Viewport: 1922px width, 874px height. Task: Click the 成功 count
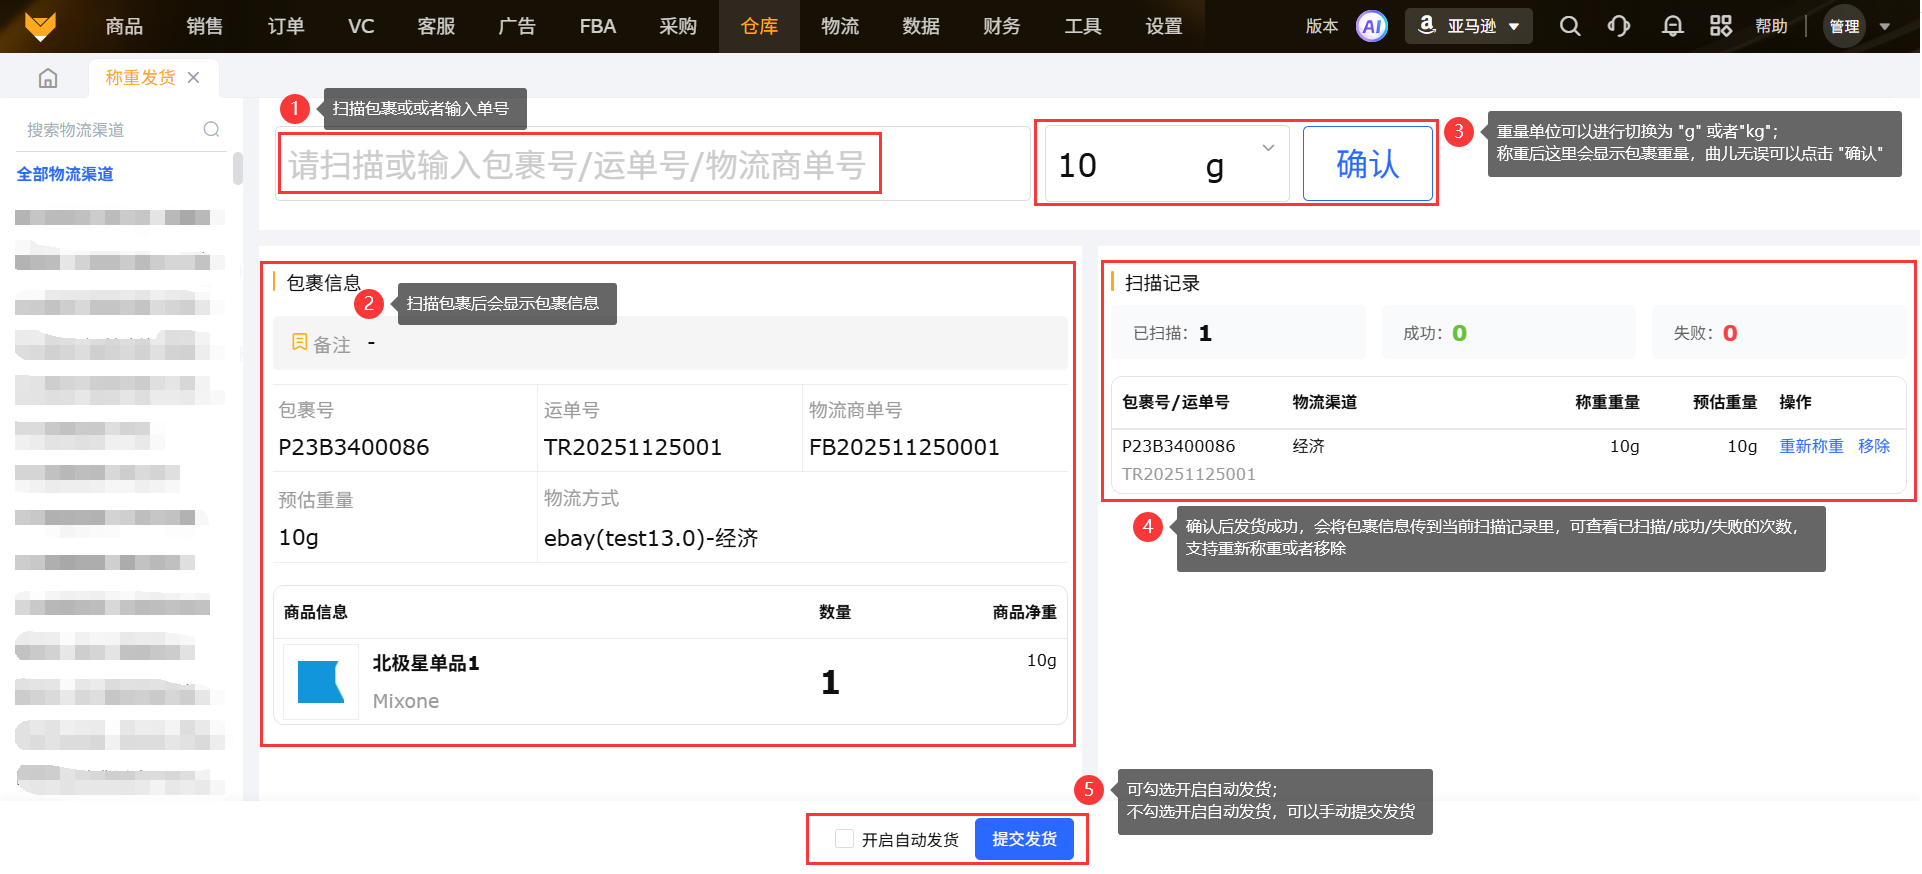[x=1459, y=333]
